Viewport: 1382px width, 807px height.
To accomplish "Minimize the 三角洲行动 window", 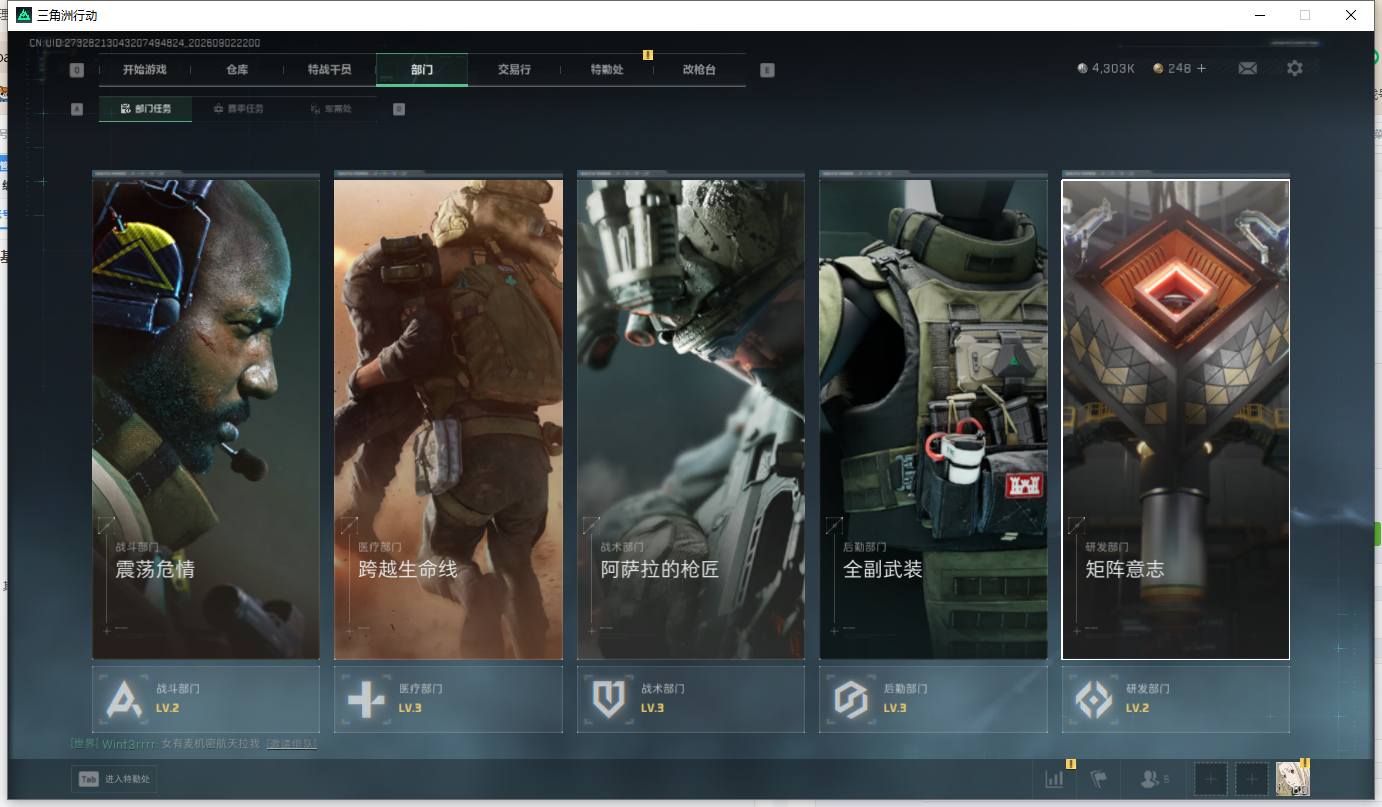I will (x=1259, y=15).
